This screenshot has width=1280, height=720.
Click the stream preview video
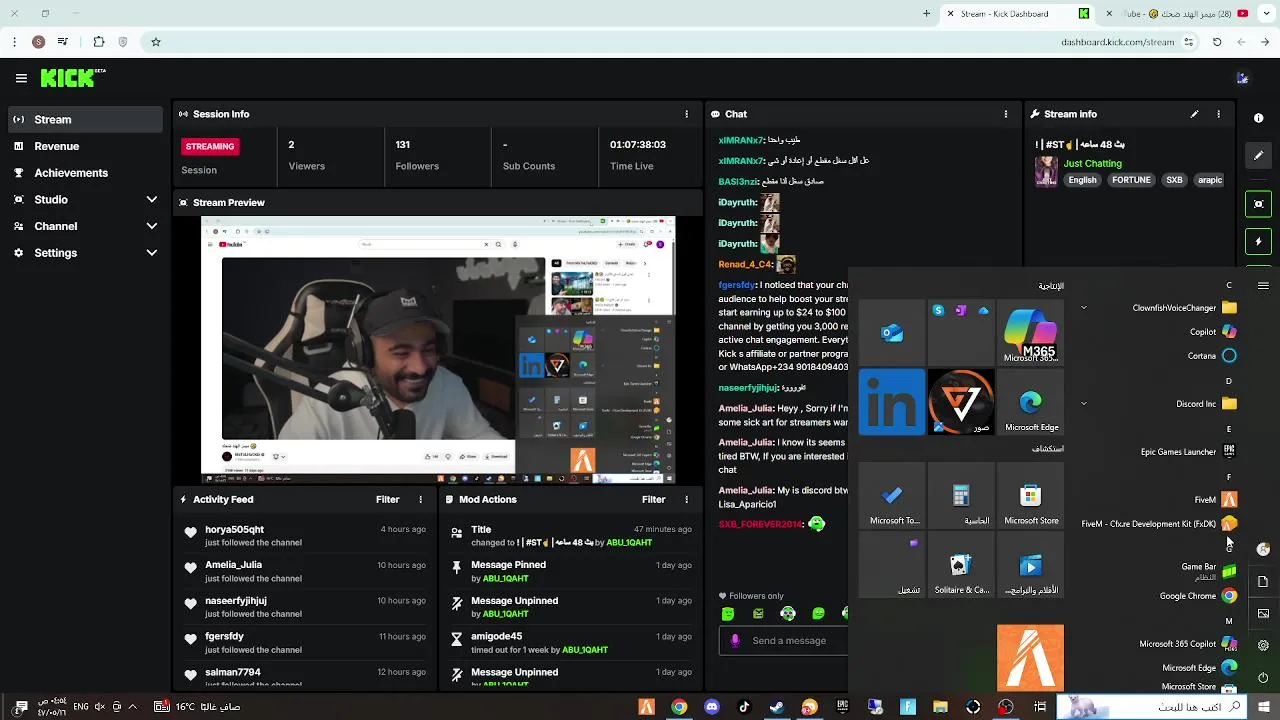coord(438,350)
